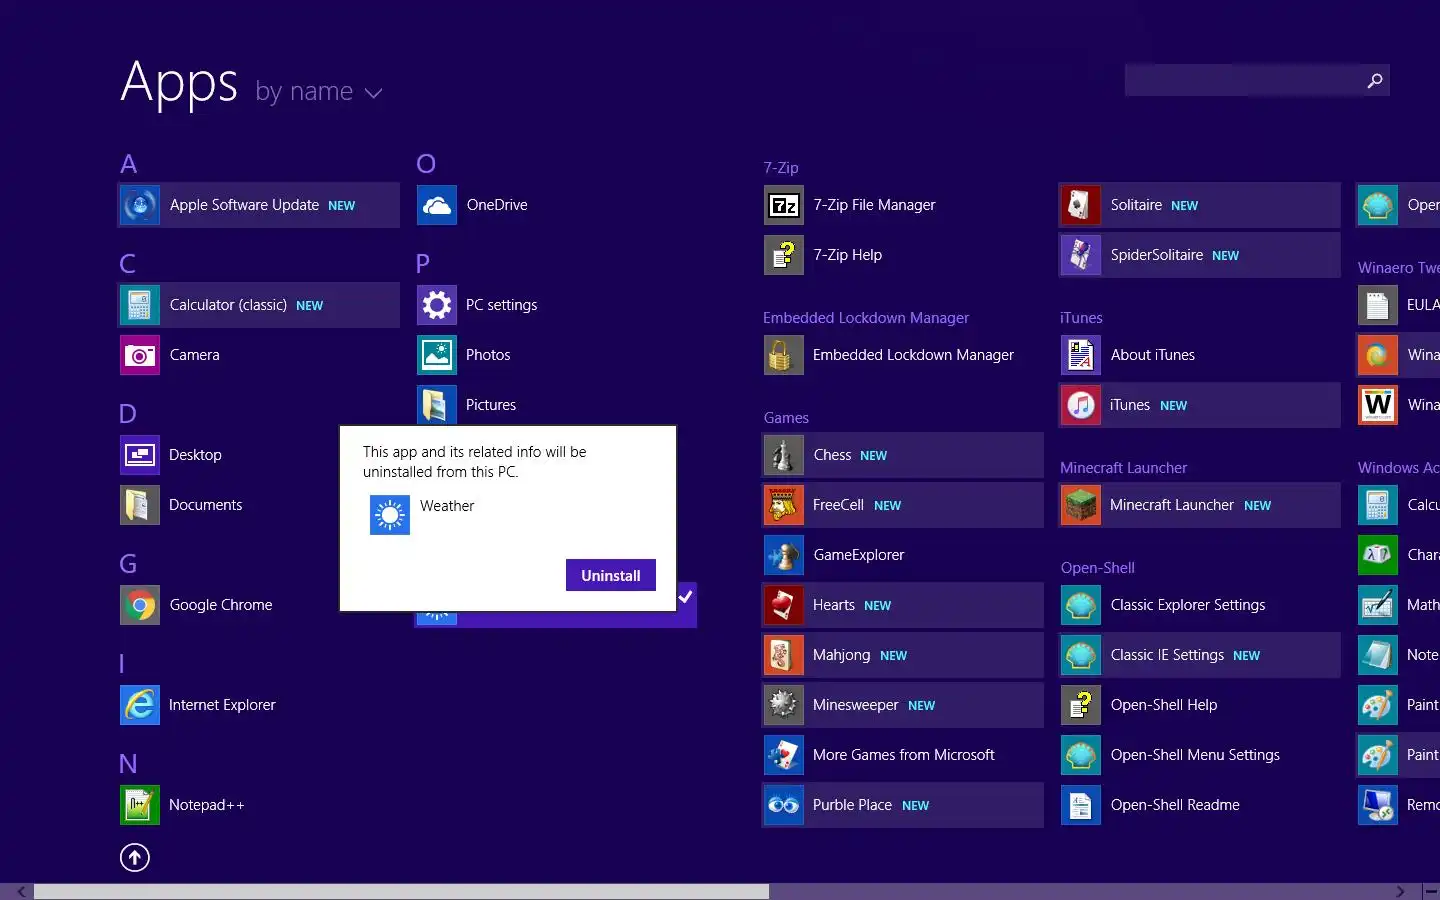Jump to letter A group header
Screen dimensions: 1440x900
point(128,164)
